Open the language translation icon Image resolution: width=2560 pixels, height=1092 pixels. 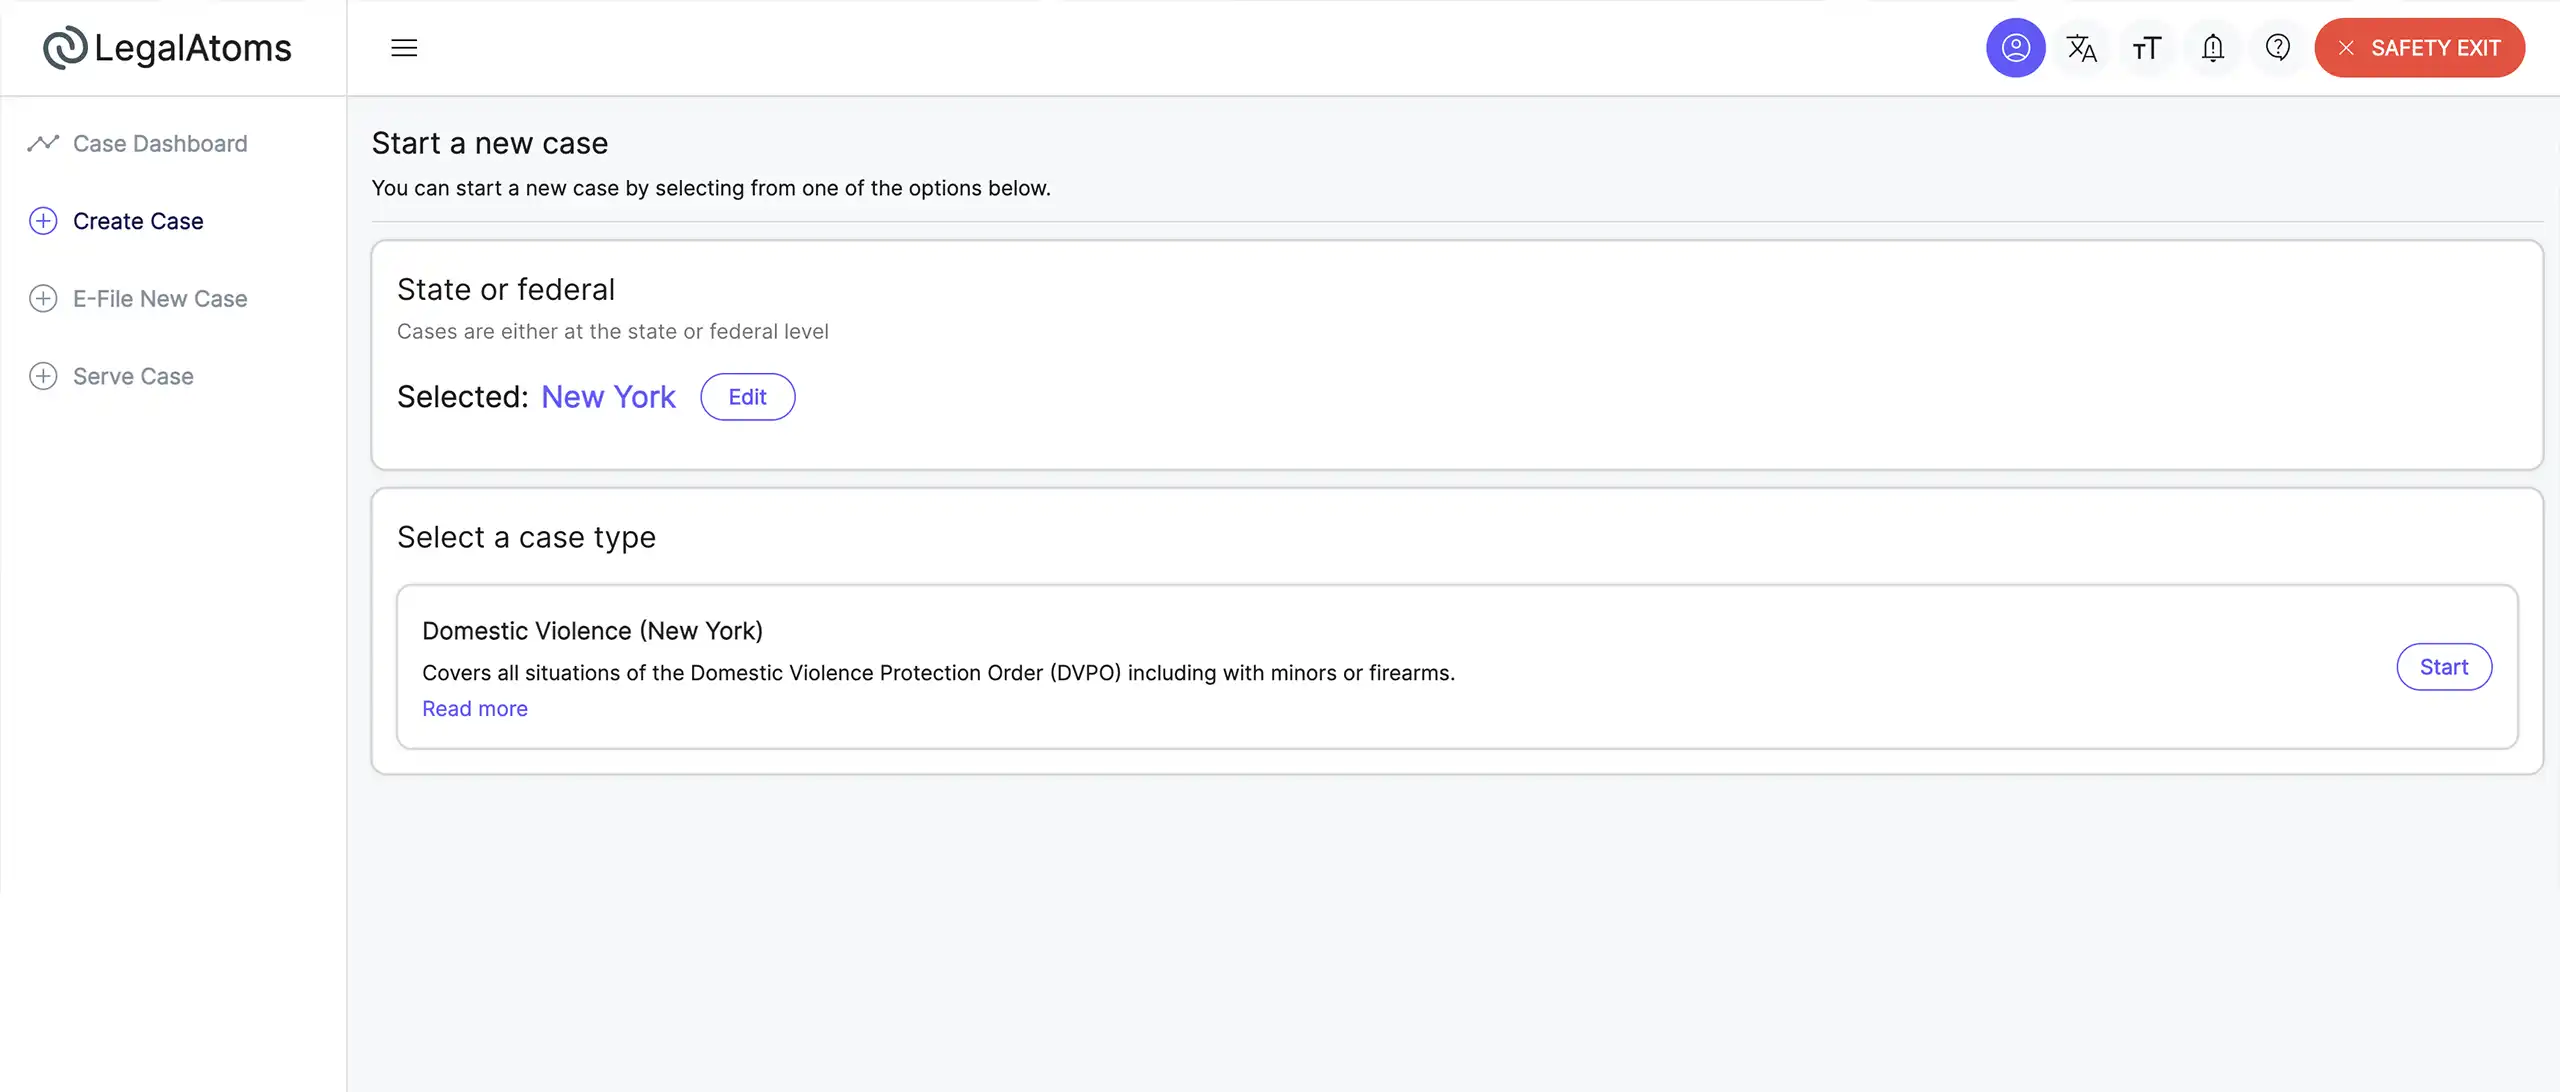(2081, 48)
